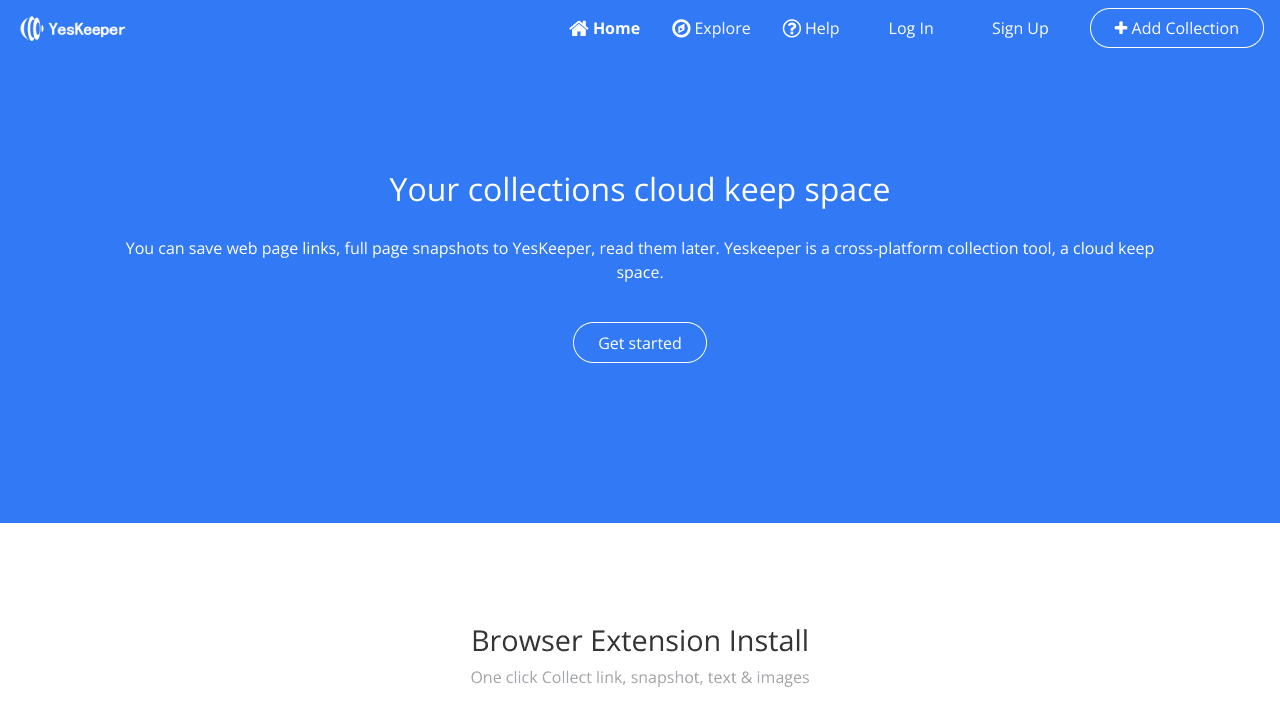Open the Help menu item

point(822,29)
